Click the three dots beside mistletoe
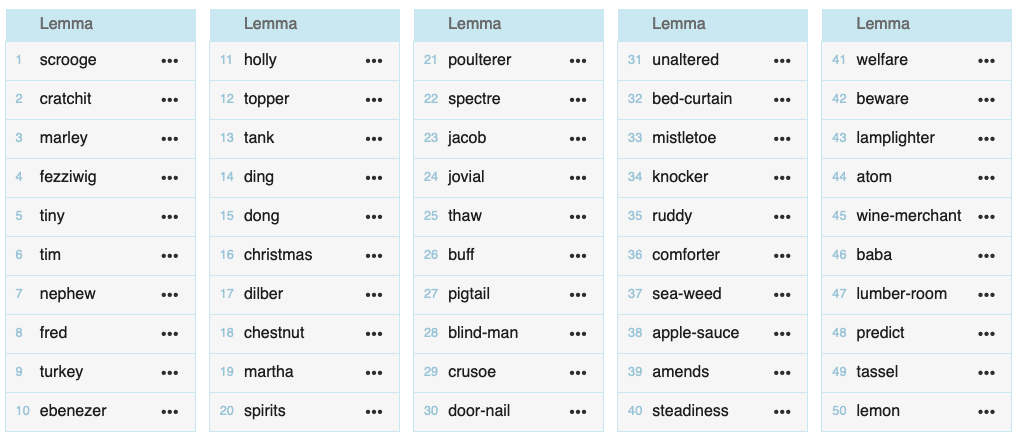 pyautogui.click(x=782, y=138)
